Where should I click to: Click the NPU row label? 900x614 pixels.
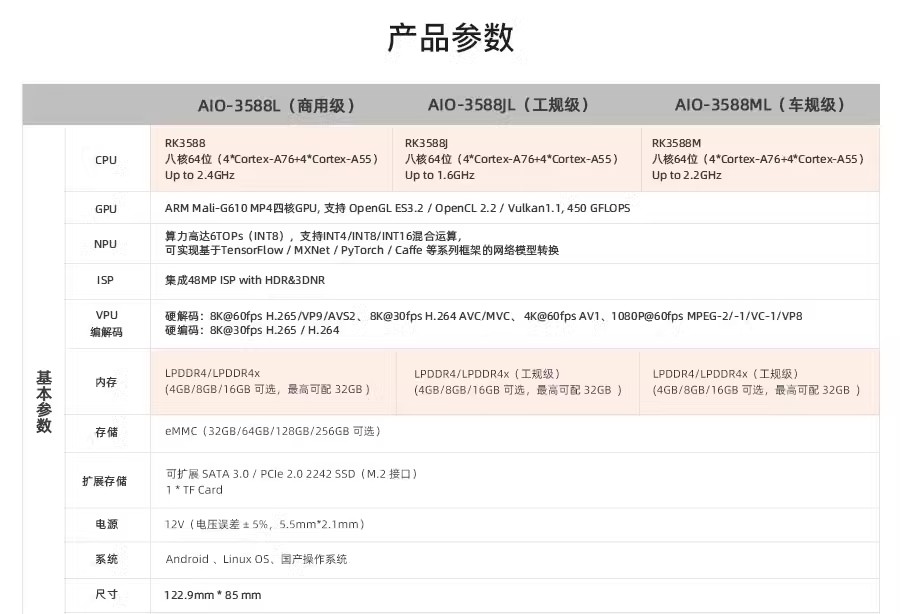(106, 244)
